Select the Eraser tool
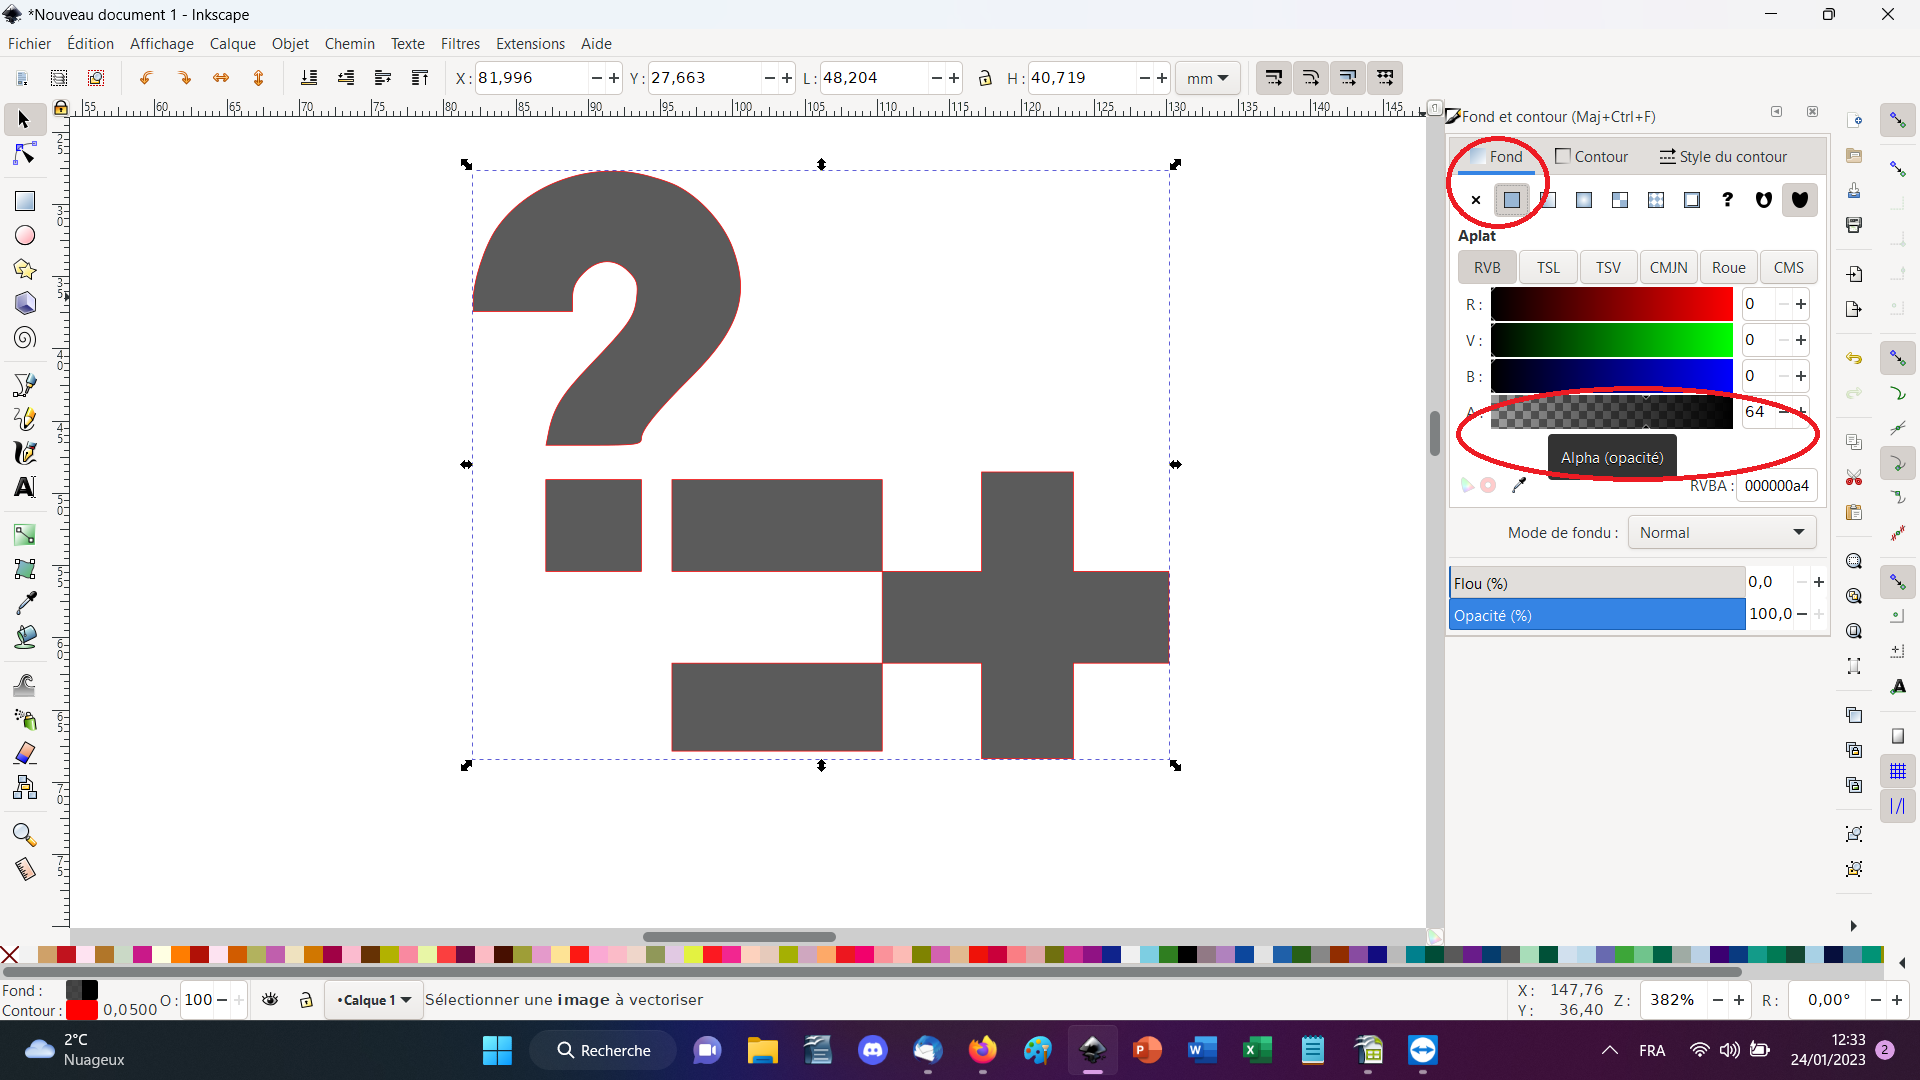 point(25,753)
